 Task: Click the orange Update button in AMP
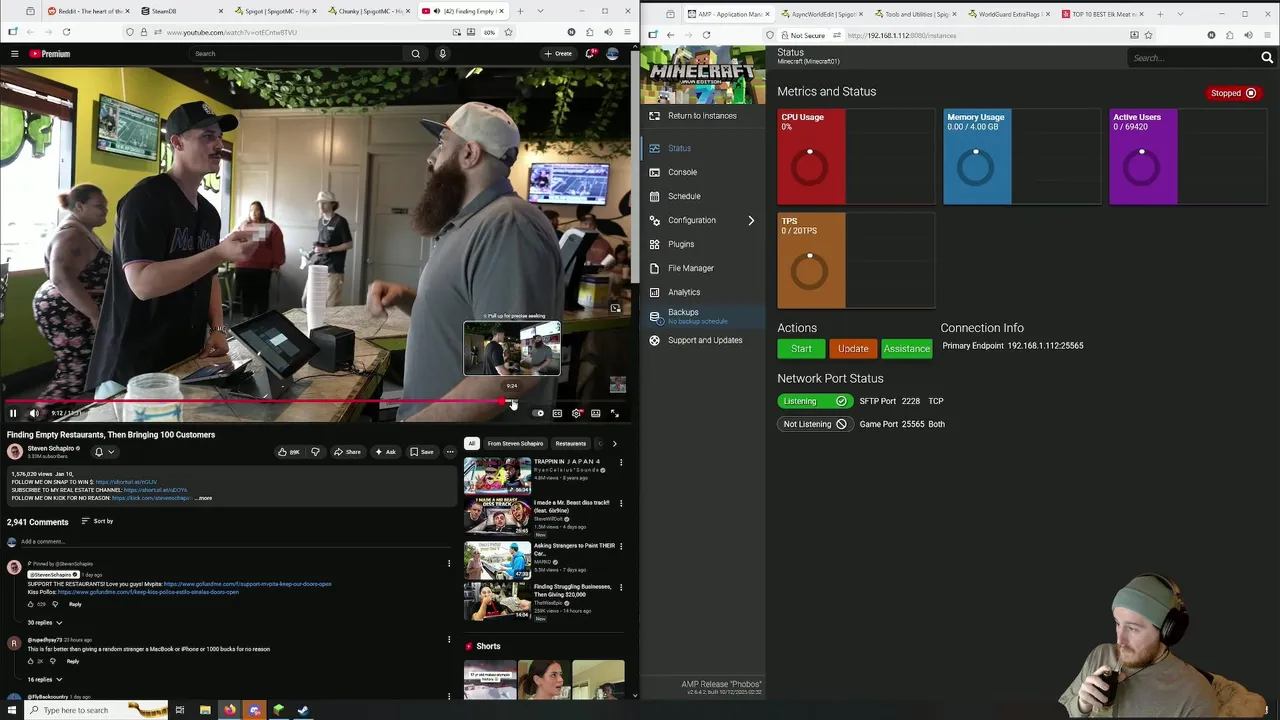pyautogui.click(x=853, y=349)
